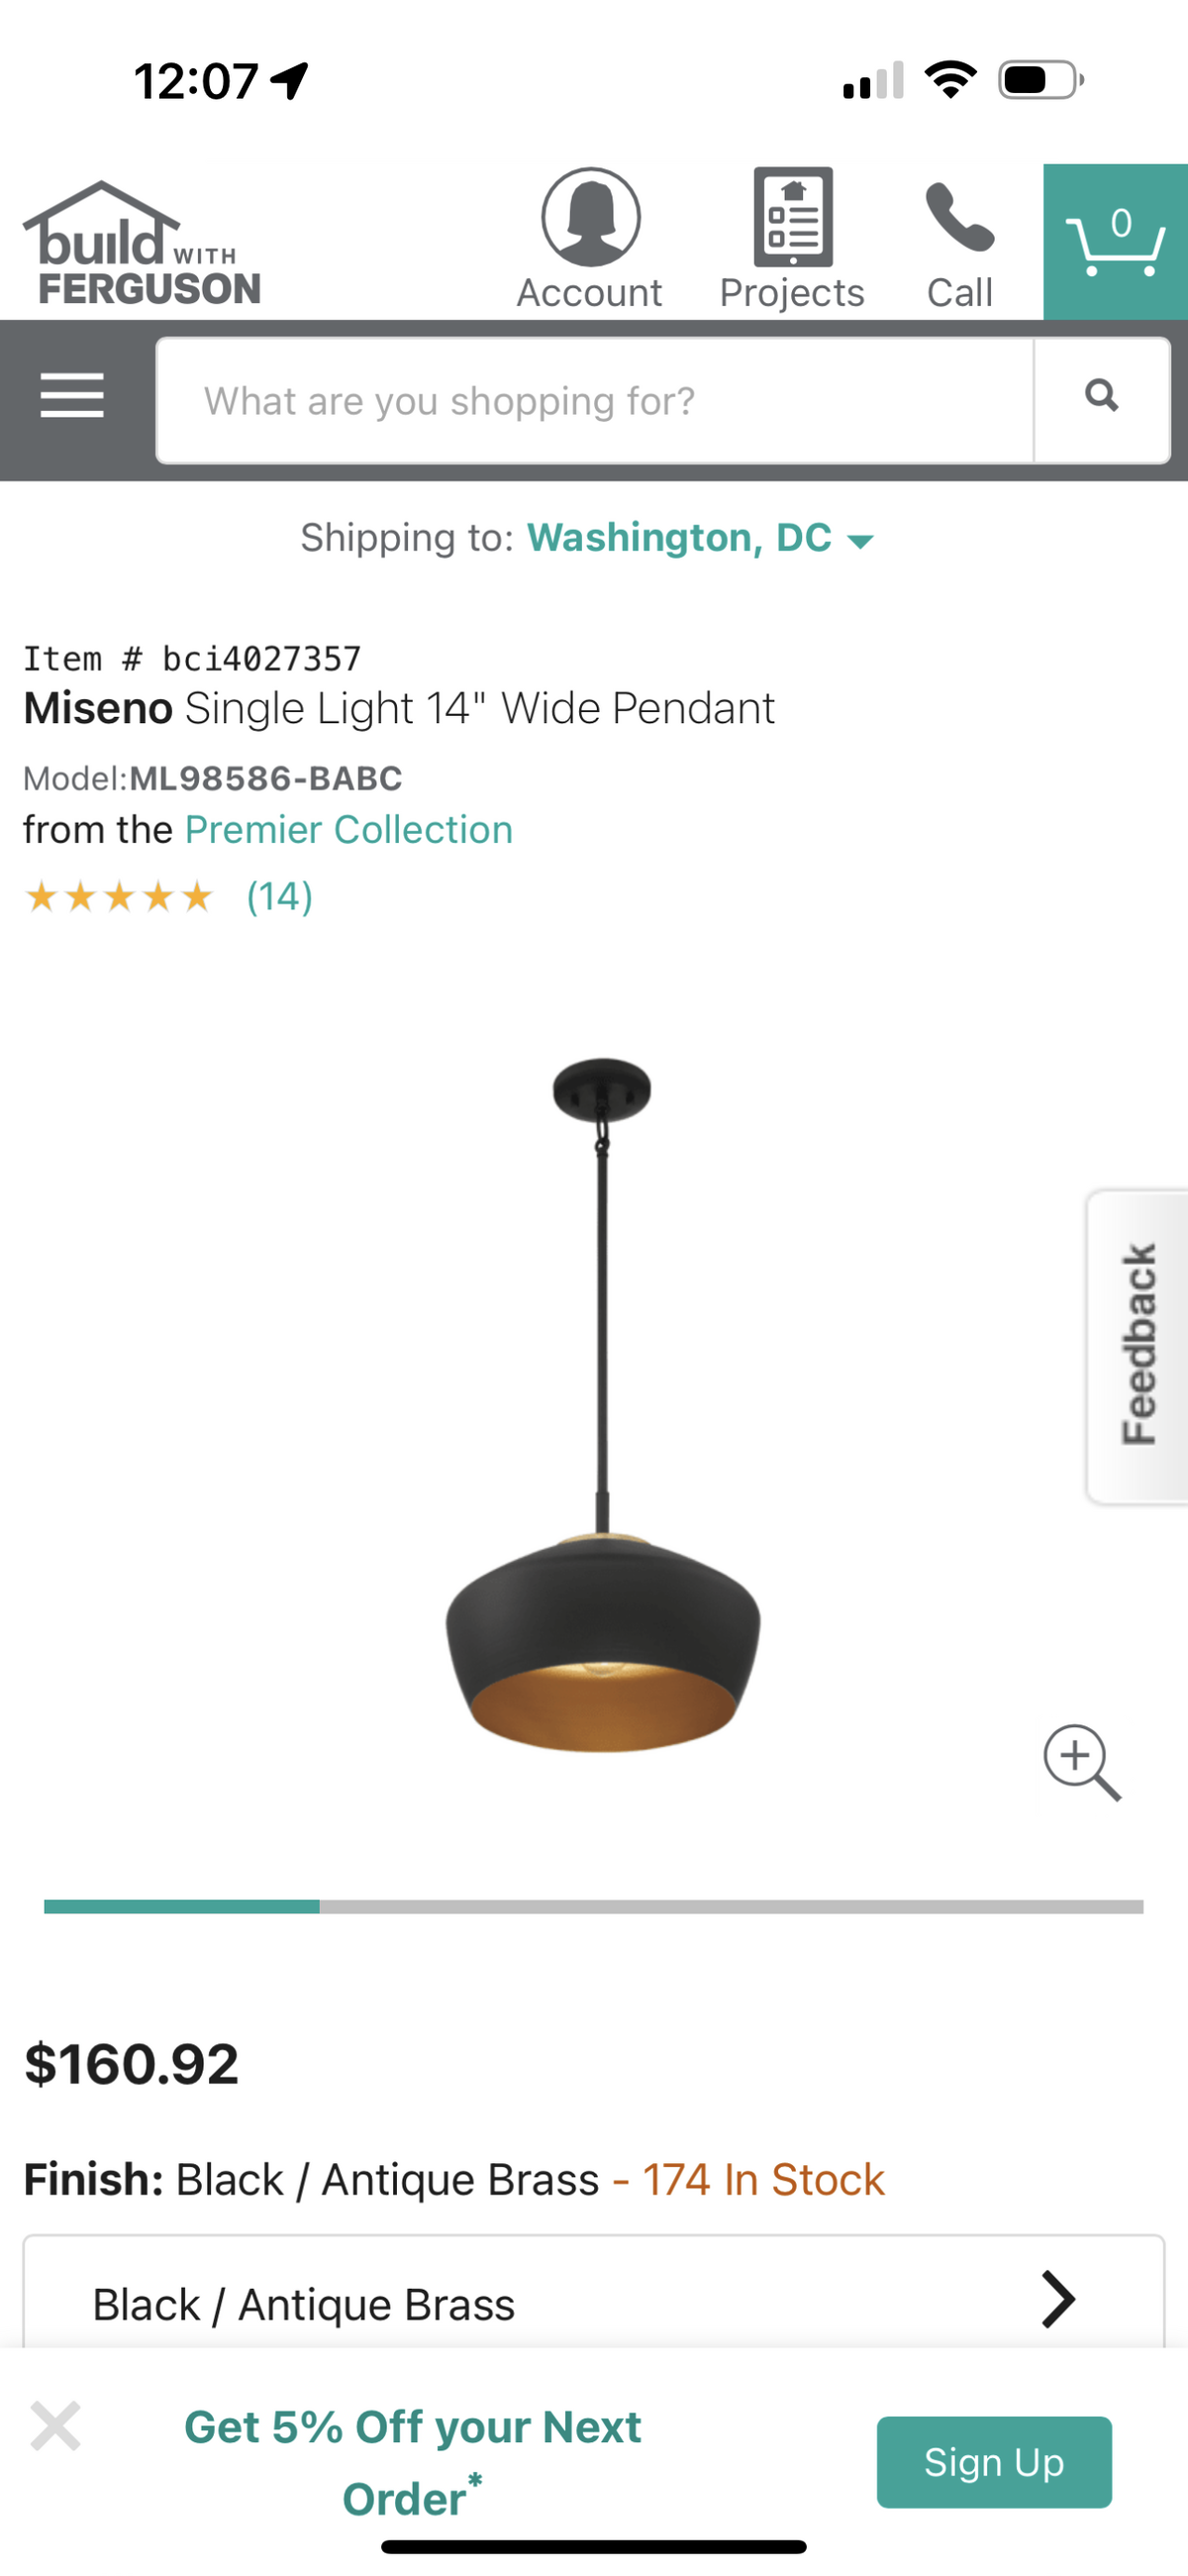Zoom in on the pendant image
The height and width of the screenshot is (2576, 1188).
1082,1763
